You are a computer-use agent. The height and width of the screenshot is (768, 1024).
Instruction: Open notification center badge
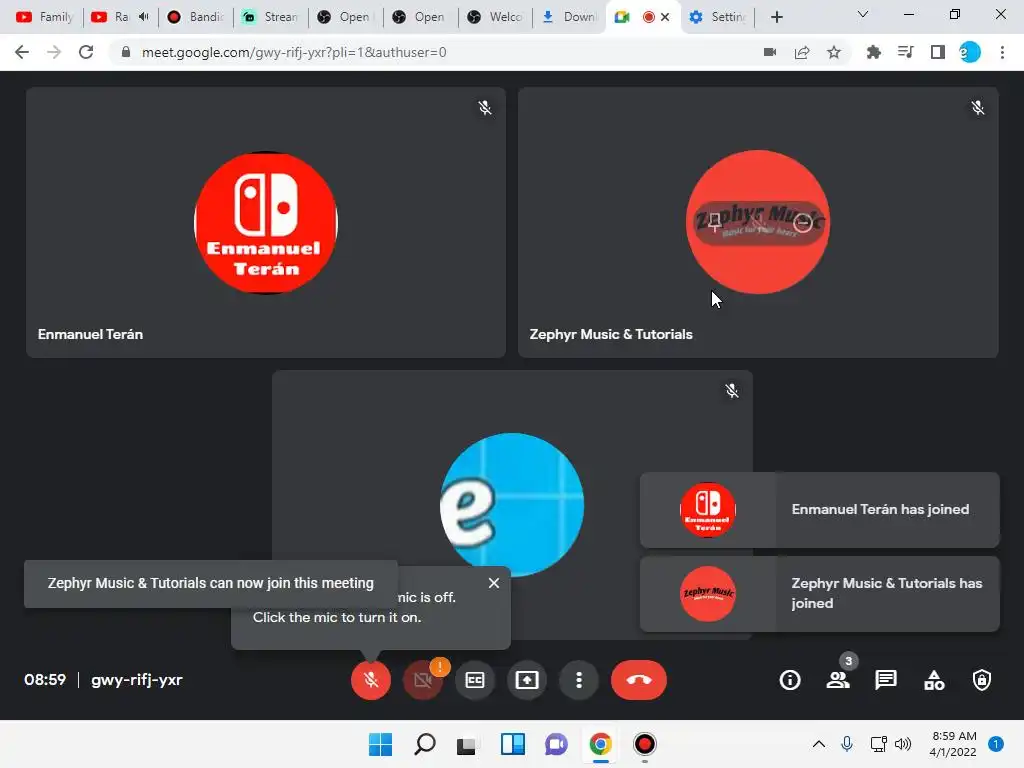(x=996, y=744)
